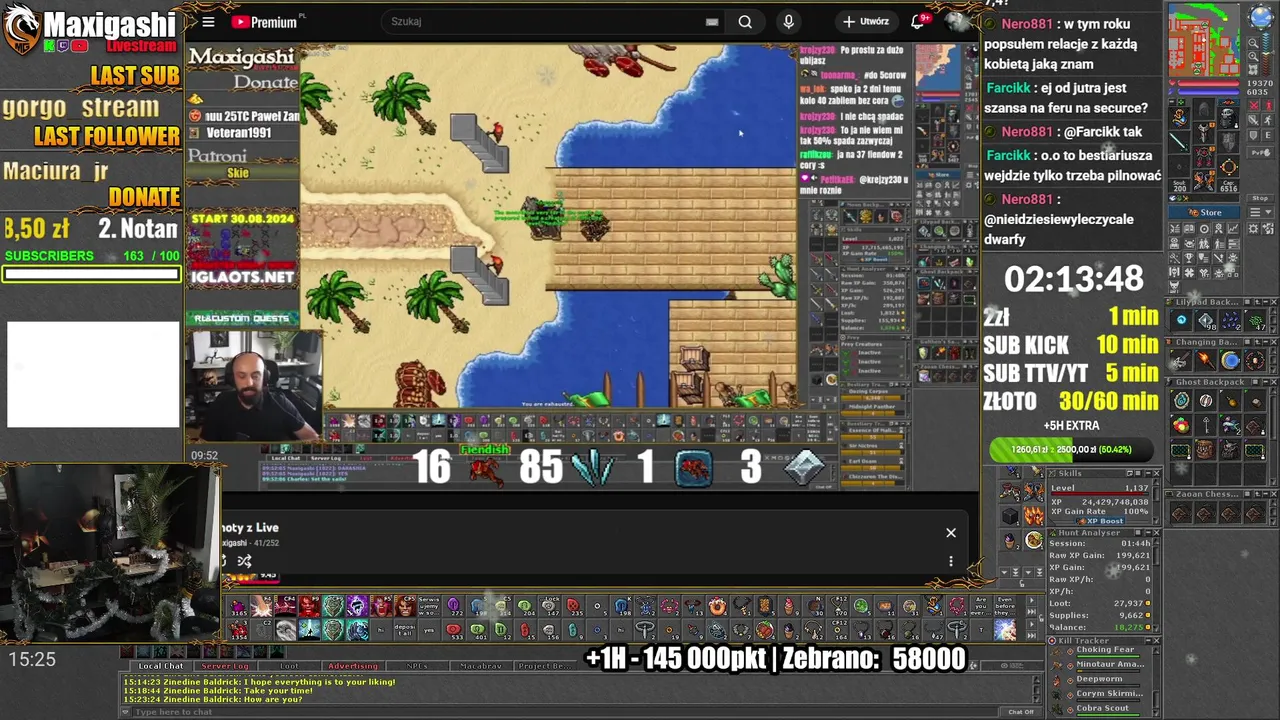Click the helmet equipment slot
The height and width of the screenshot is (720, 1280).
1204,110
